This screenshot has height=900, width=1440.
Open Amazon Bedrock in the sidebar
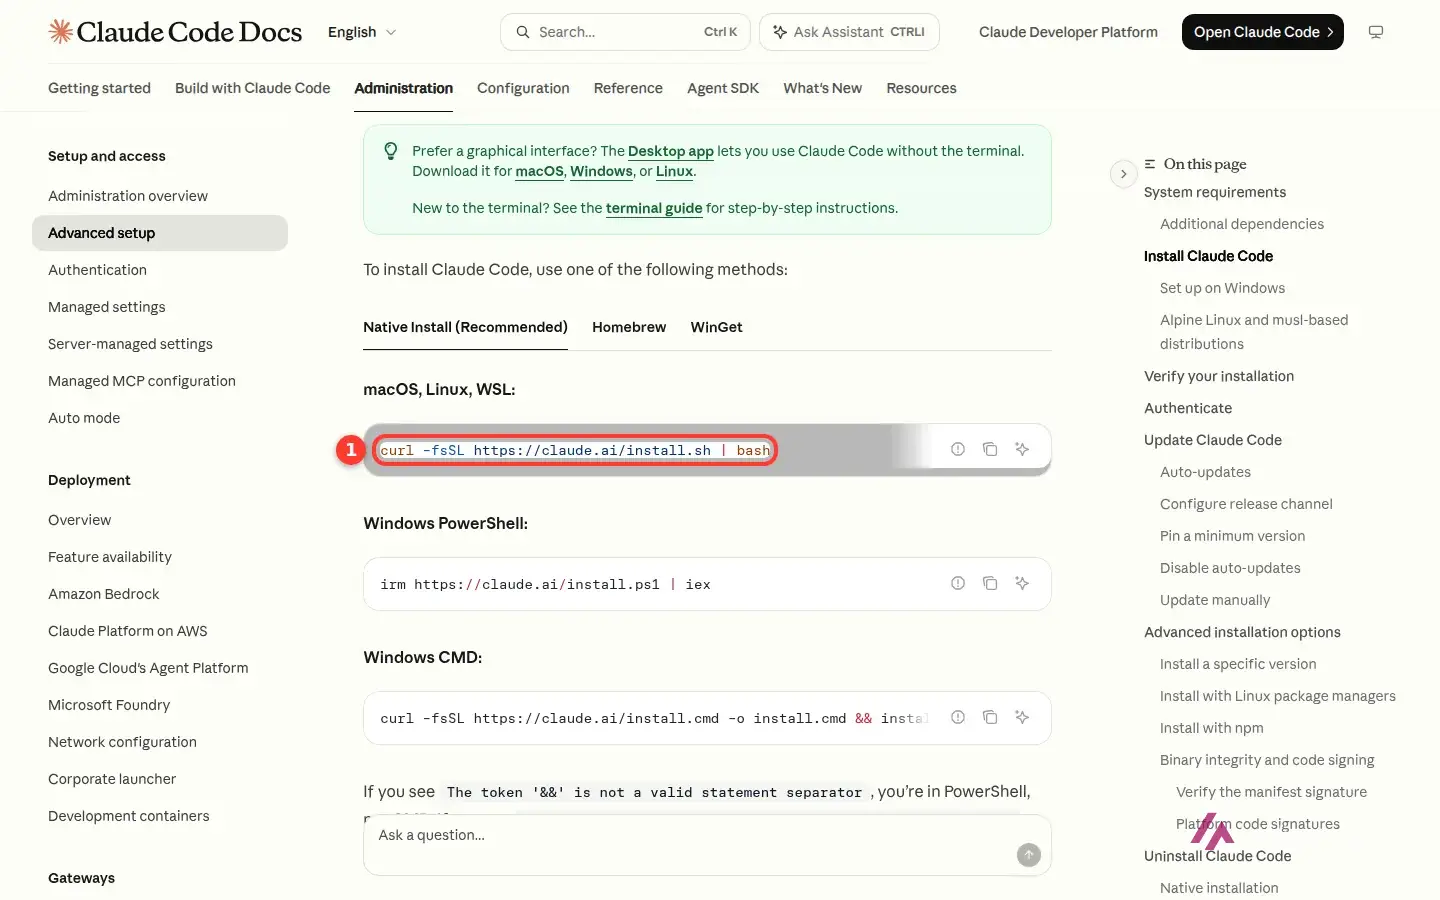104,594
